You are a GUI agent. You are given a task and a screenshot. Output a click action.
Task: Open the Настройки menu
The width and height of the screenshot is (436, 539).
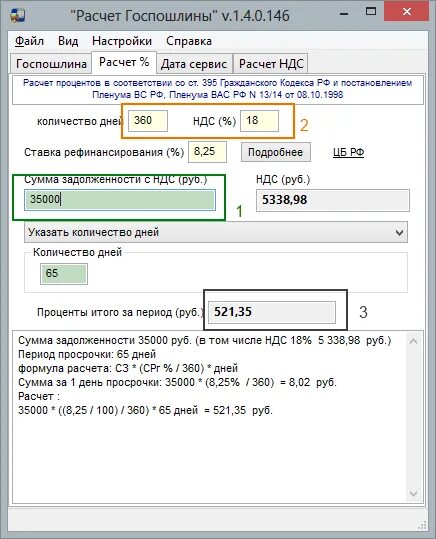(122, 41)
